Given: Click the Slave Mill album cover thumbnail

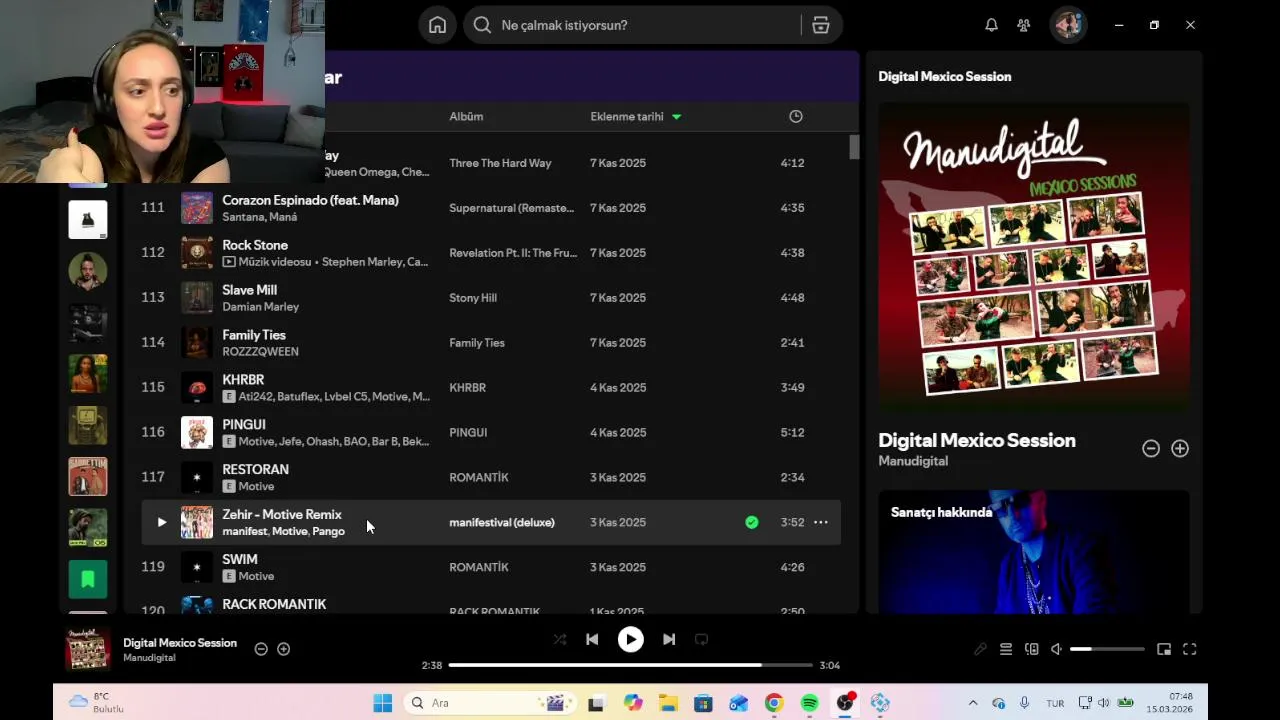Looking at the screenshot, I should [196, 297].
